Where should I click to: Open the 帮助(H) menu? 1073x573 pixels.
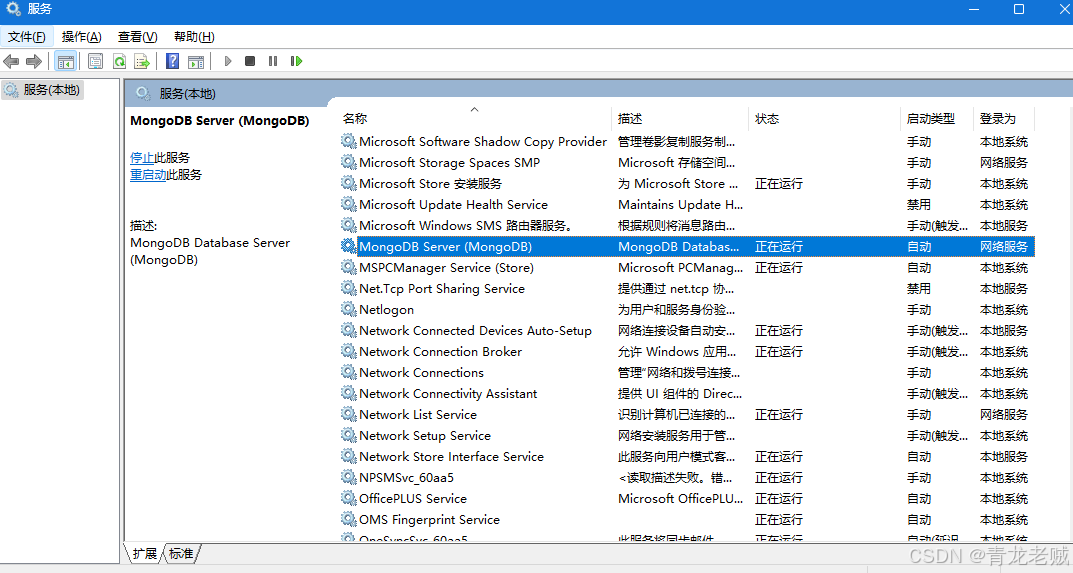[194, 37]
